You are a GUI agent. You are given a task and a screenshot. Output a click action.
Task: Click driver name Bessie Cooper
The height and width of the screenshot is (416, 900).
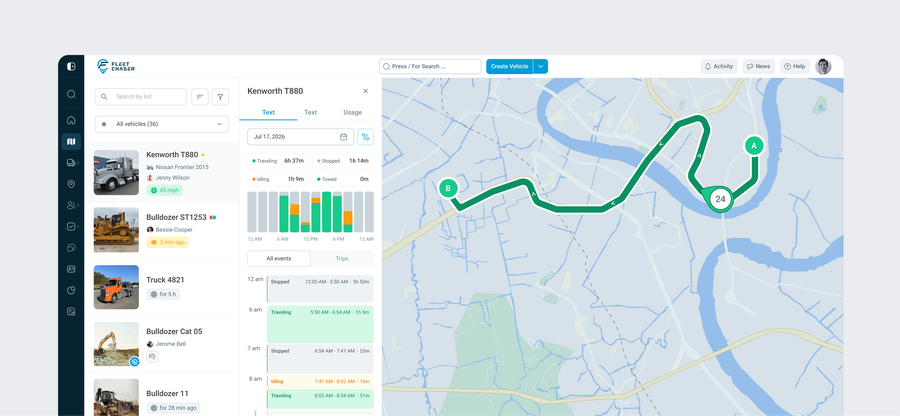(174, 230)
